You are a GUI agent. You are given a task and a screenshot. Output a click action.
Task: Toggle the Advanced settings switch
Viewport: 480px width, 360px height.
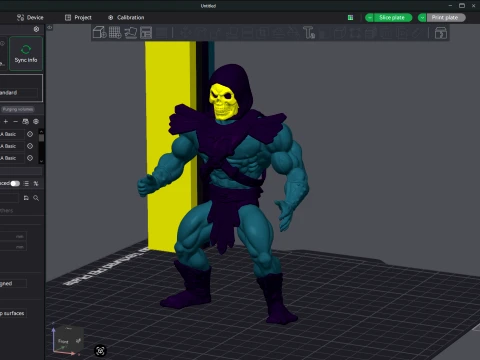coord(15,183)
